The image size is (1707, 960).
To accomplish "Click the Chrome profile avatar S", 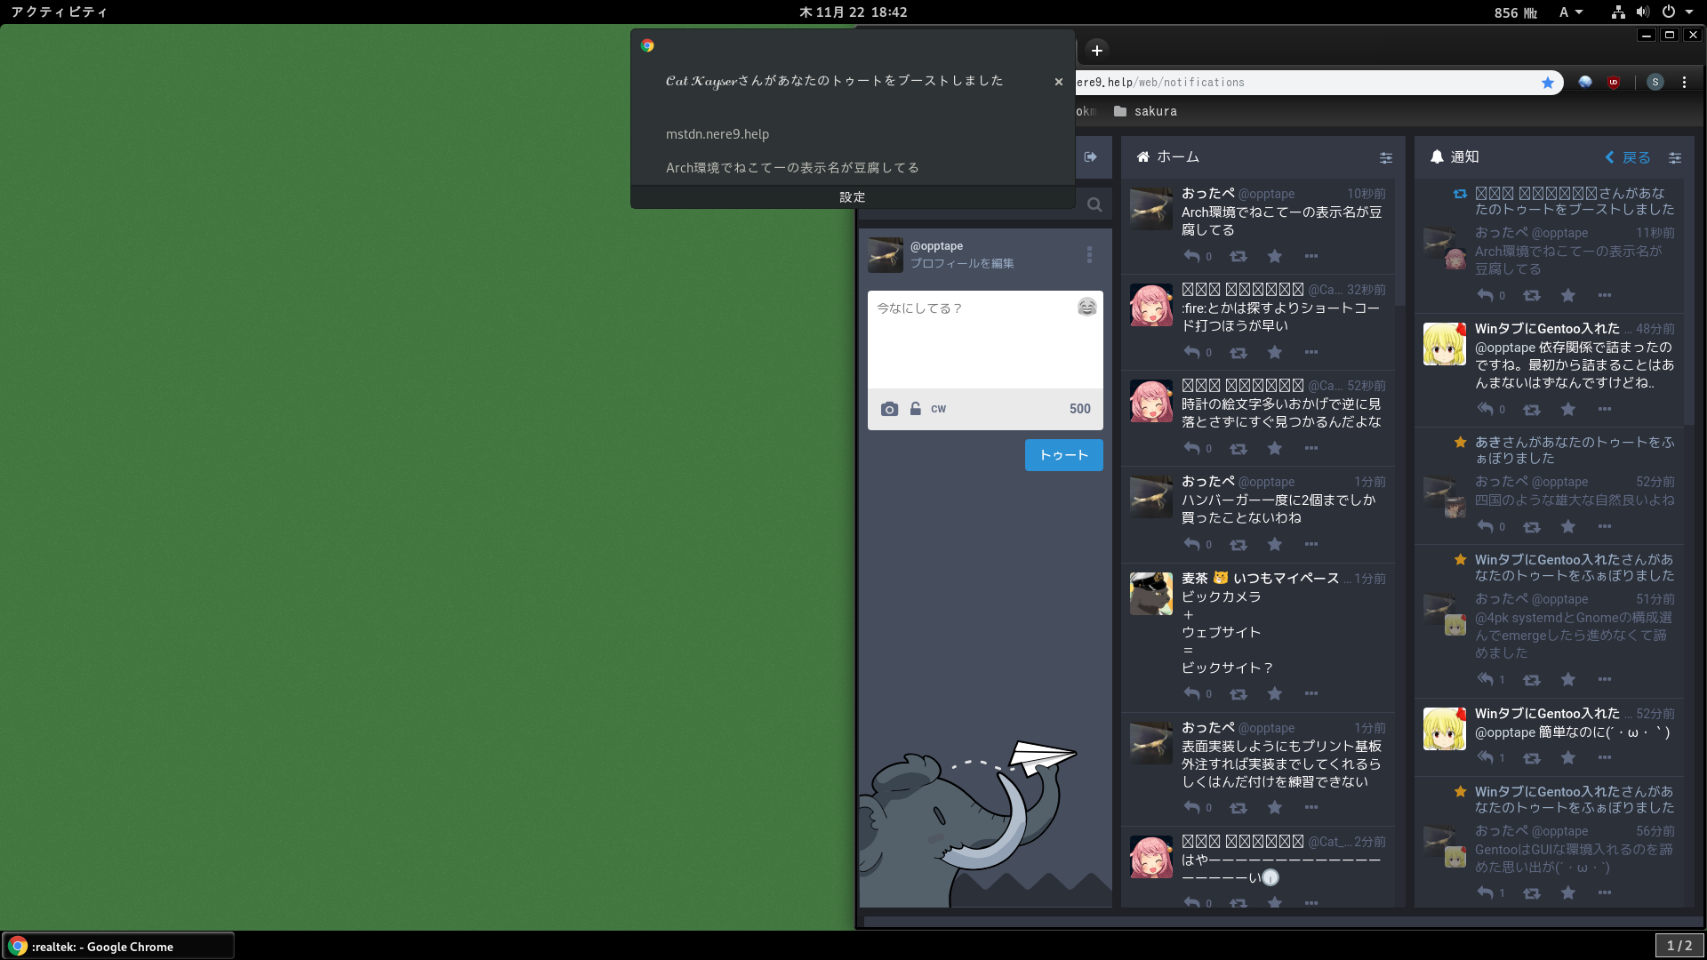I will tap(1655, 82).
